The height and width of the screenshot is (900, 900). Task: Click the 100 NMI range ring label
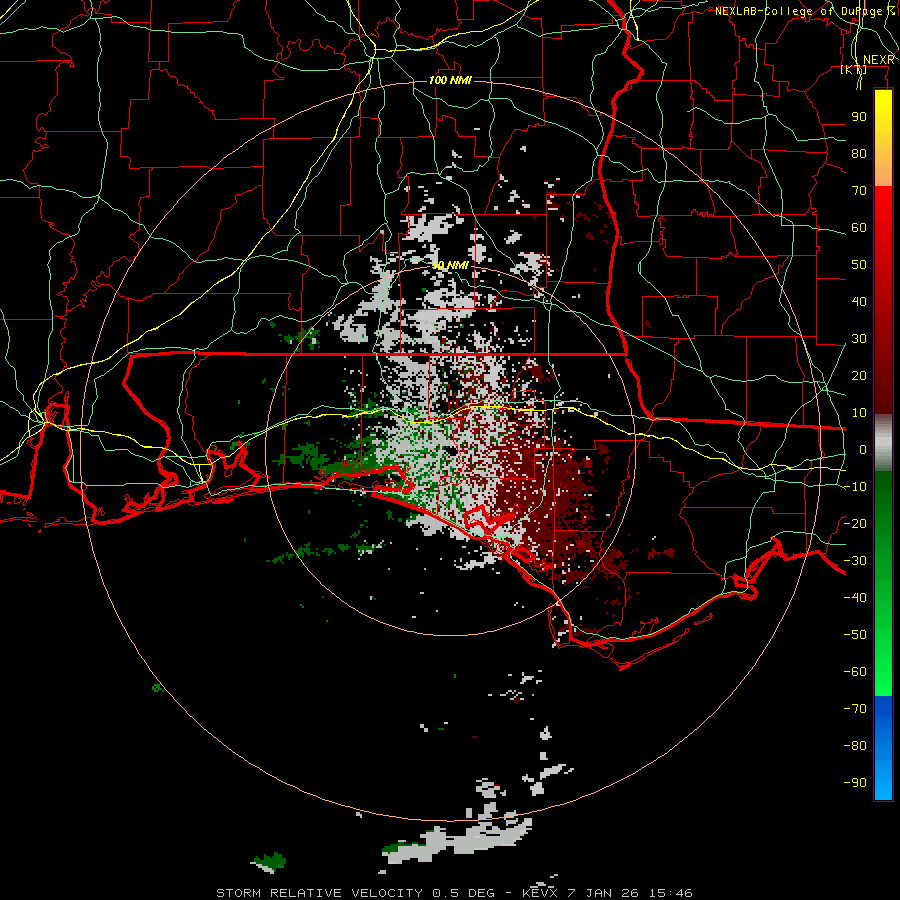pyautogui.click(x=451, y=80)
